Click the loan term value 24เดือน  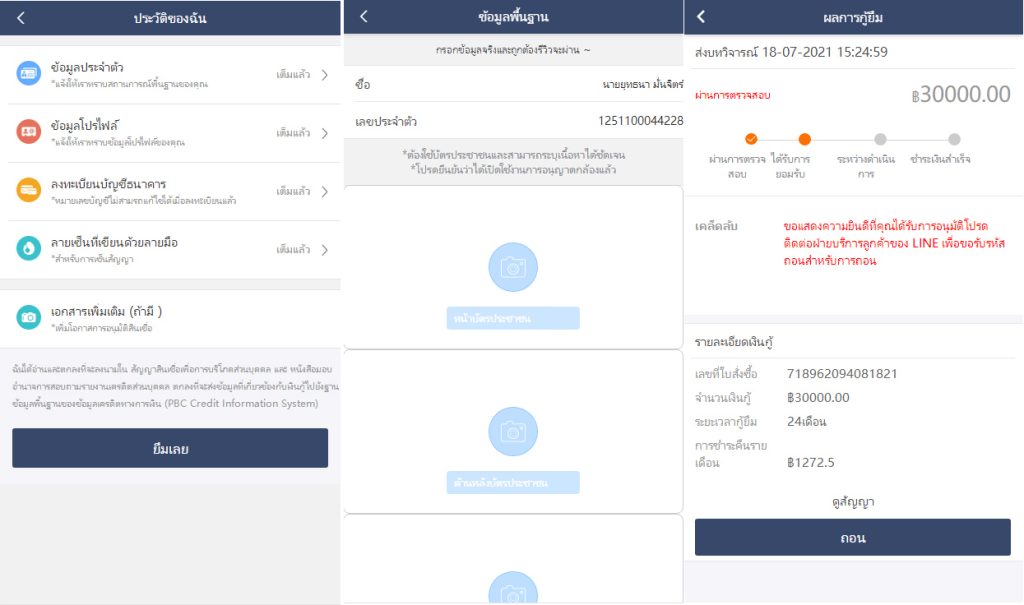click(x=807, y=421)
